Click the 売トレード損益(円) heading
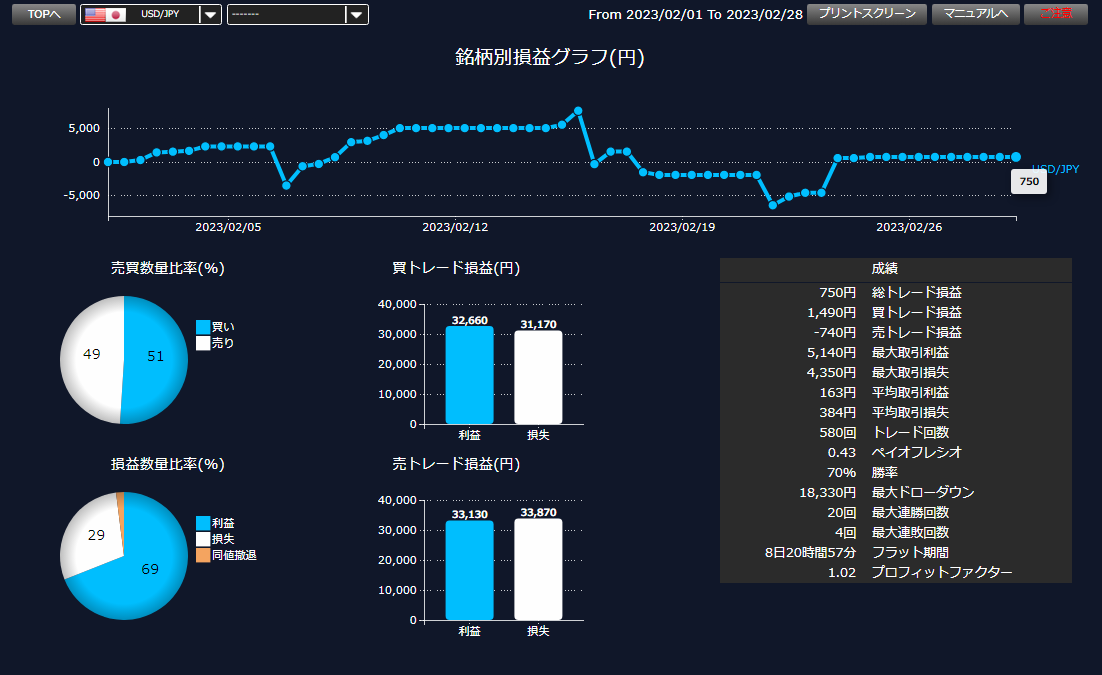 pyautogui.click(x=455, y=464)
